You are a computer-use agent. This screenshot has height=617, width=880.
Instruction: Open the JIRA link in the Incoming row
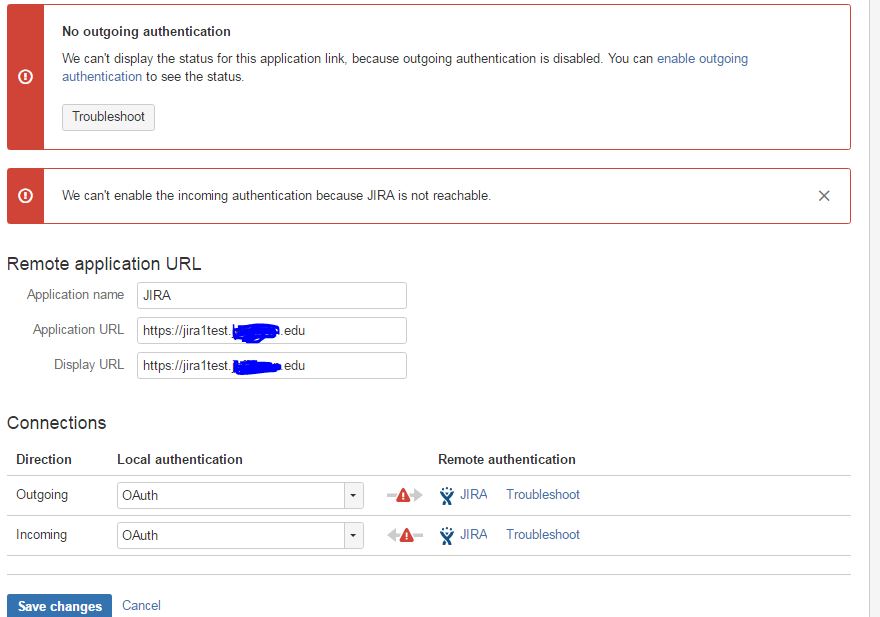click(474, 534)
